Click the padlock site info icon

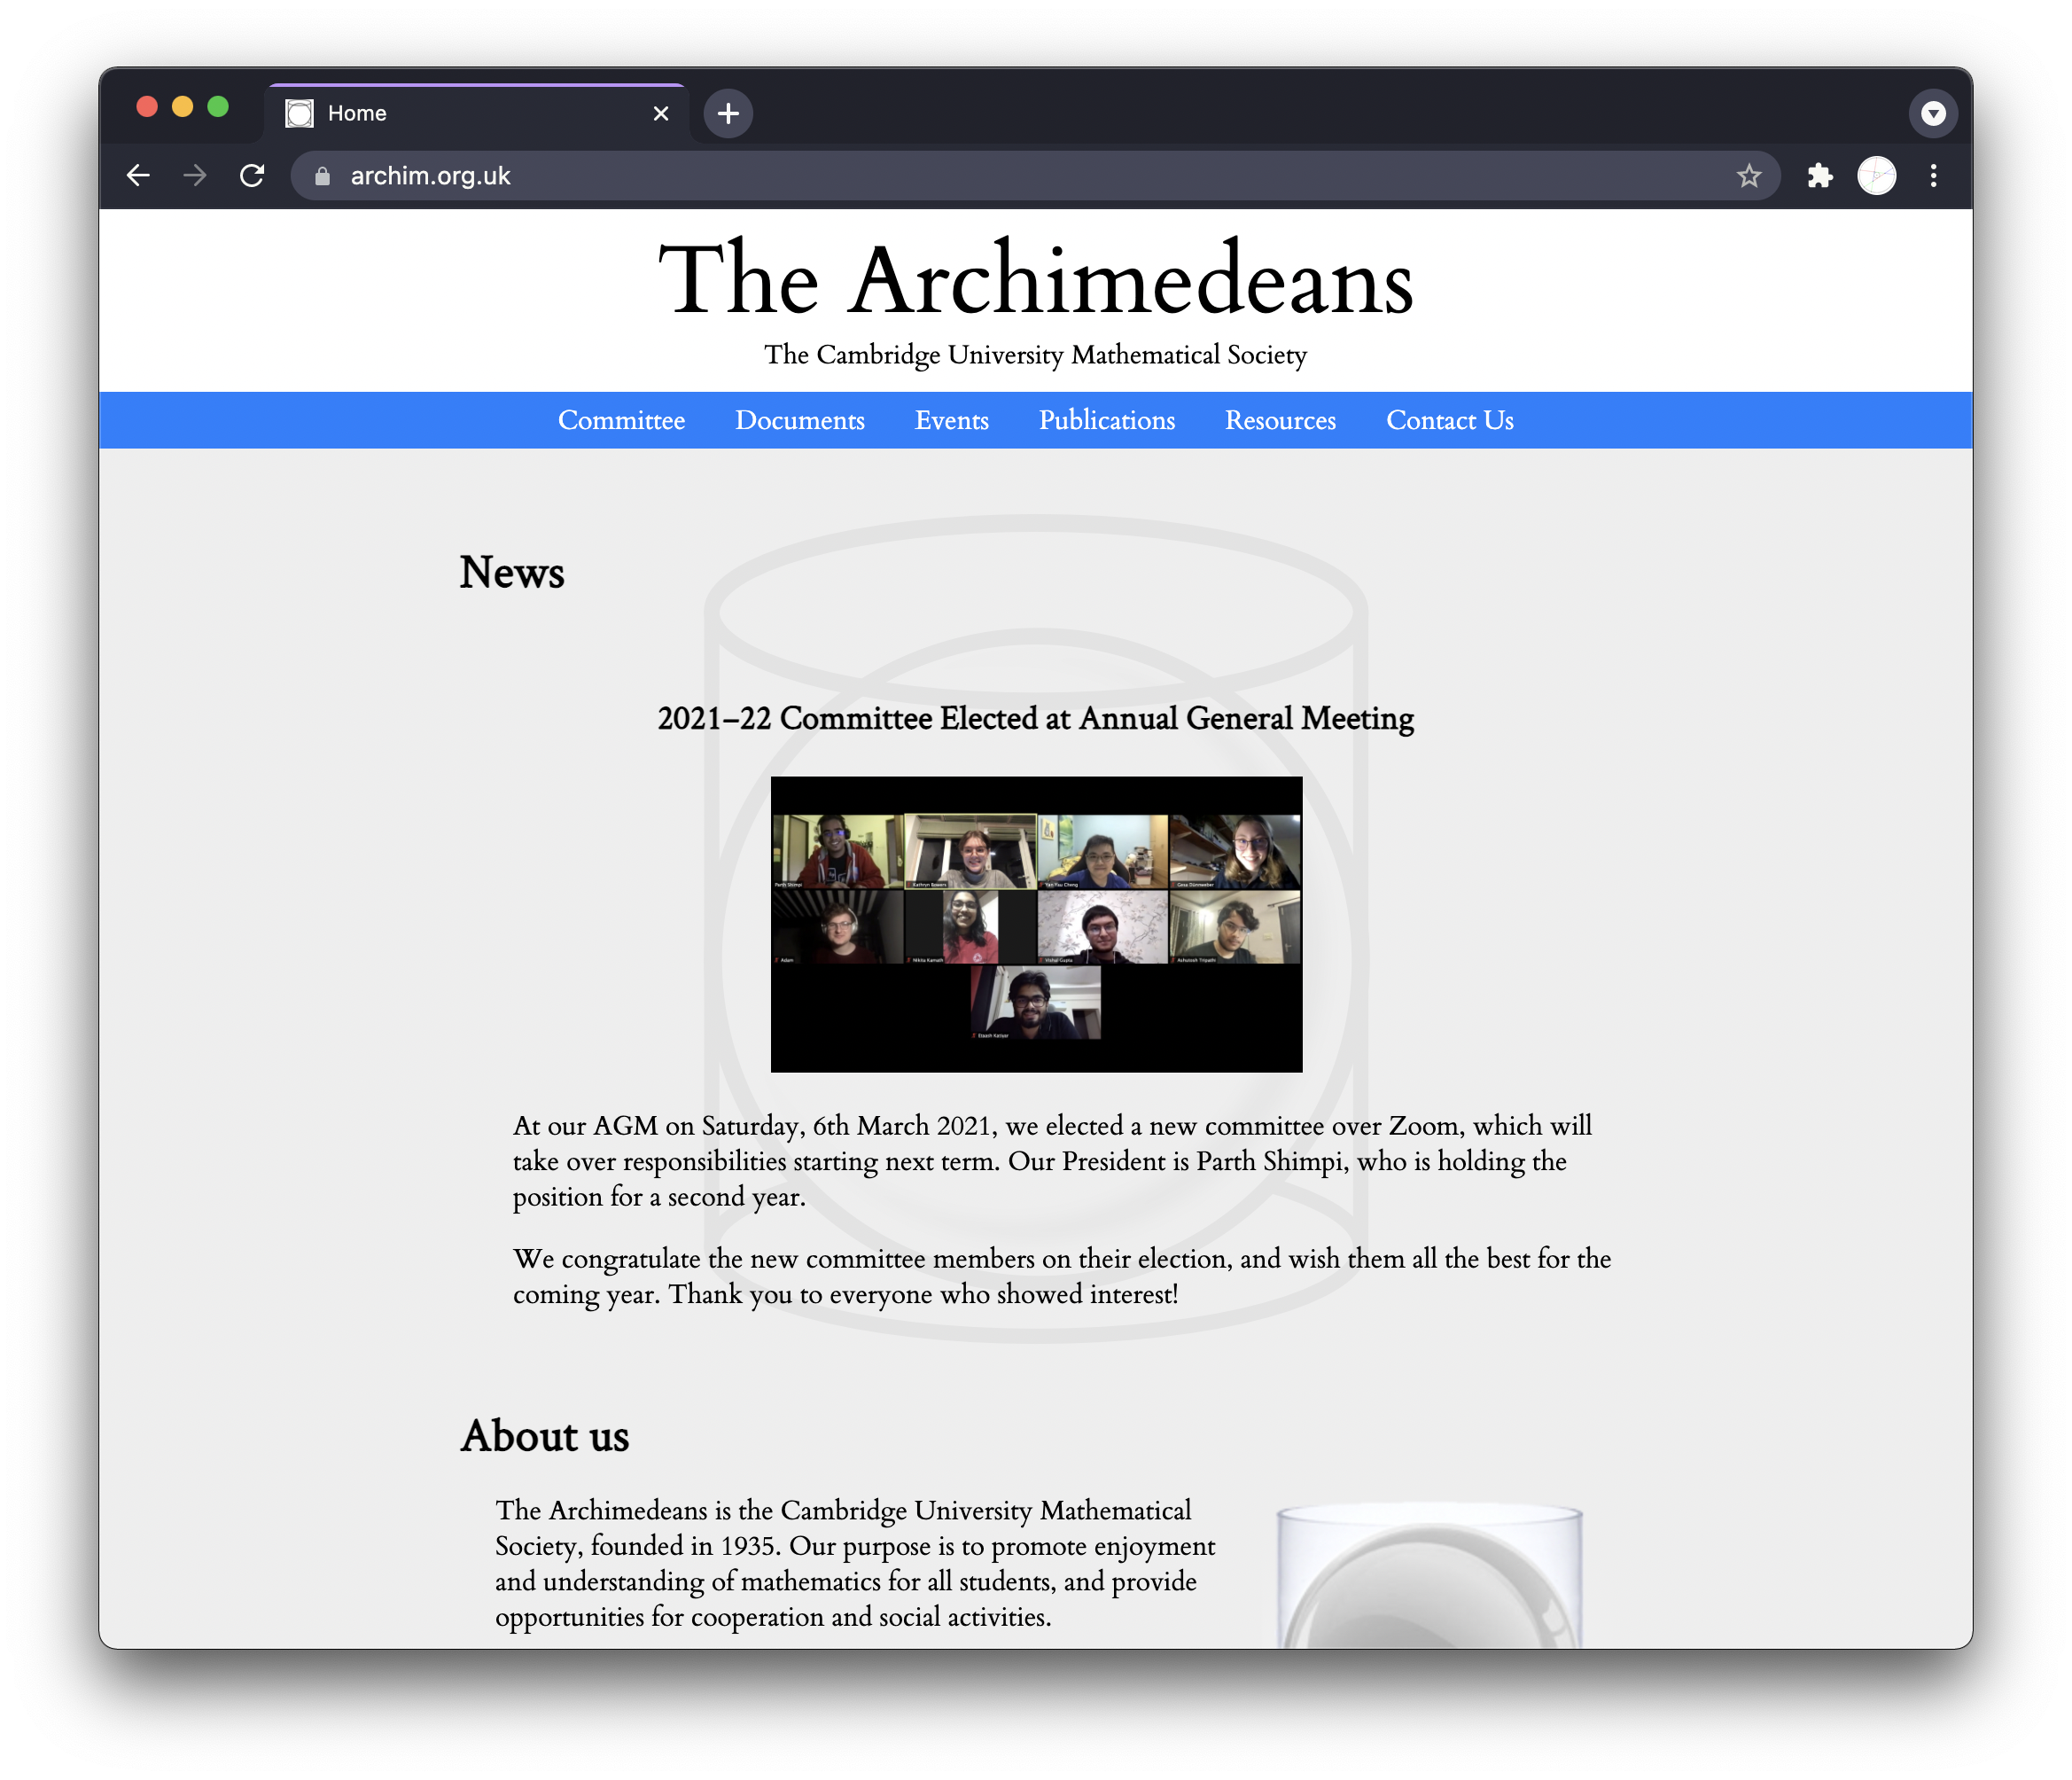pos(322,176)
